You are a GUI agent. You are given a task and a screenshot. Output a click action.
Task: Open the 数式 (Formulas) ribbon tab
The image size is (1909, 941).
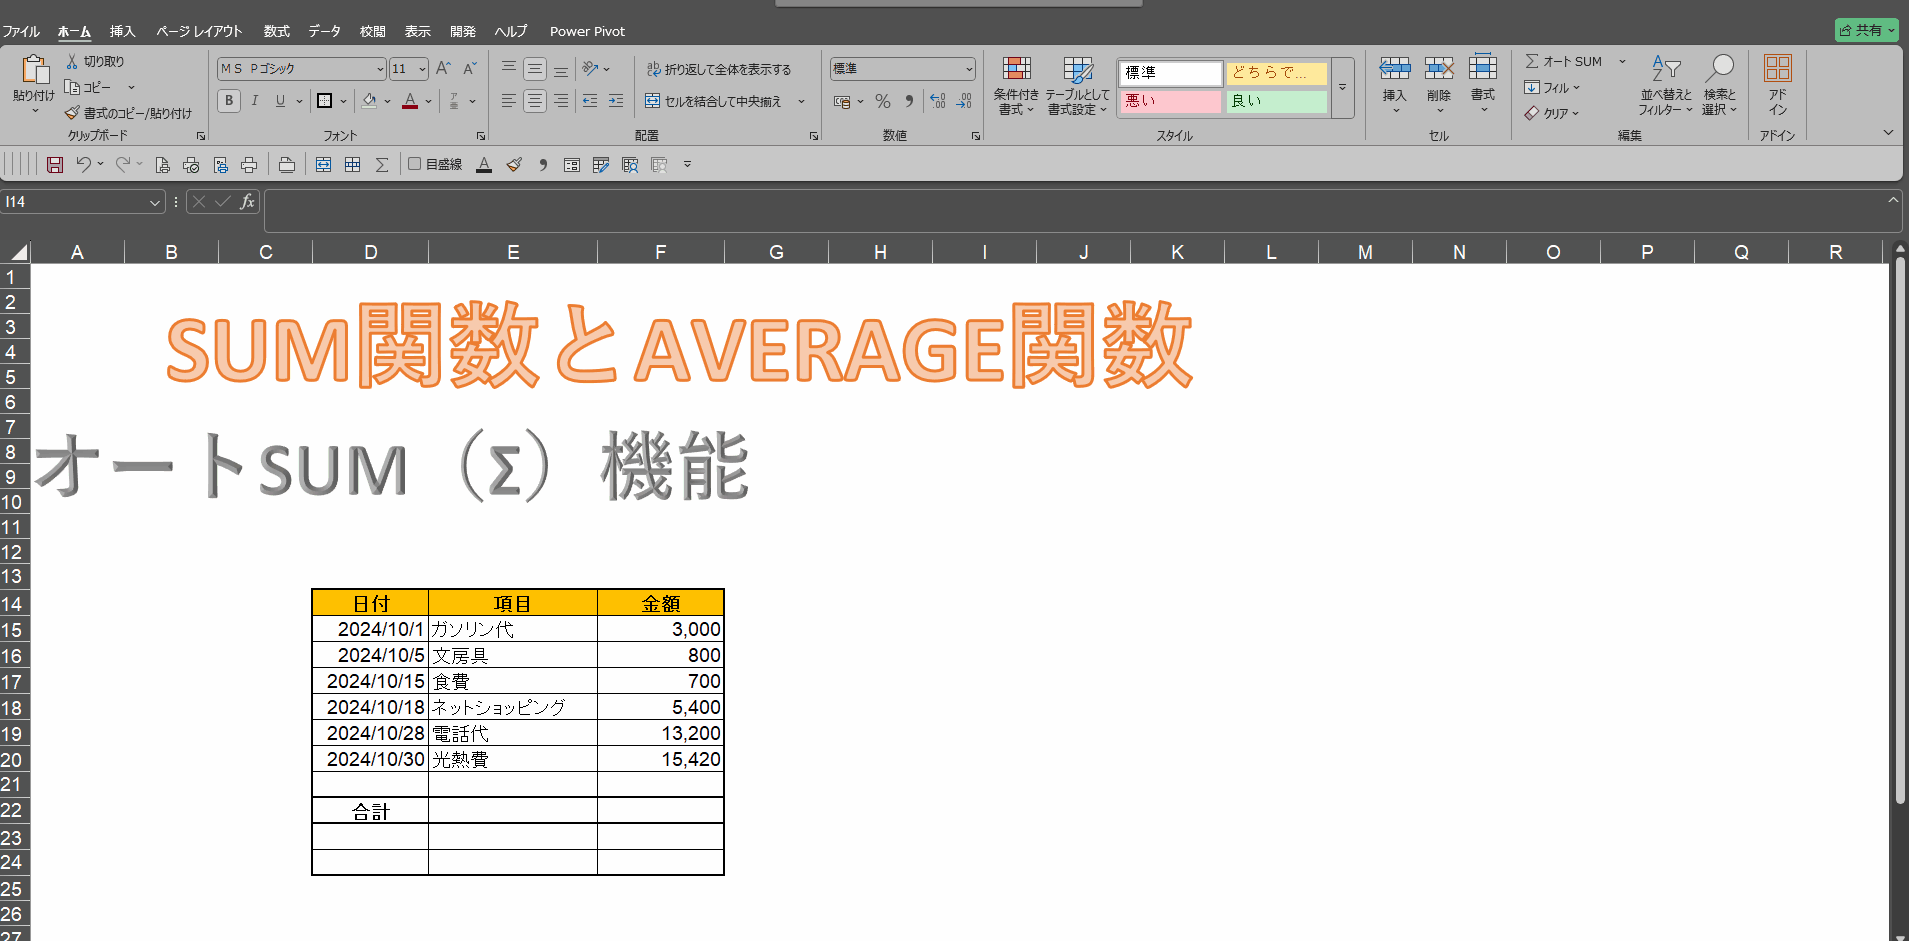point(276,31)
